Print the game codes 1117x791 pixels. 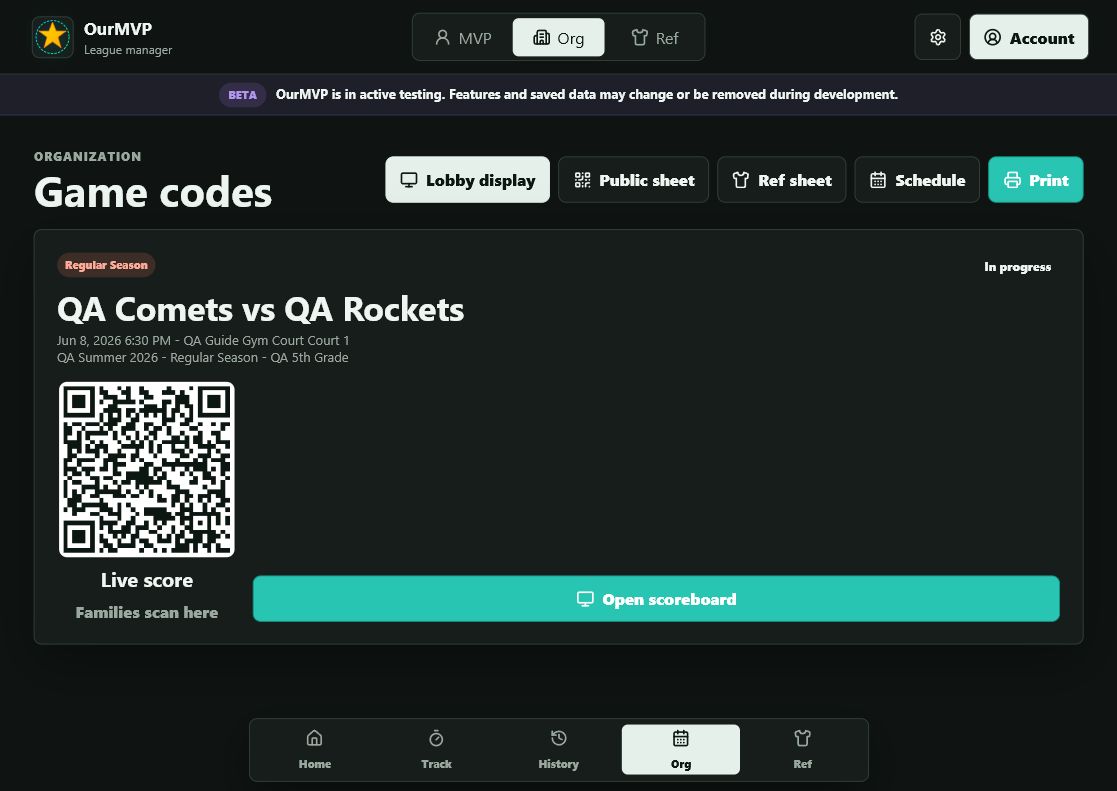click(x=1036, y=180)
